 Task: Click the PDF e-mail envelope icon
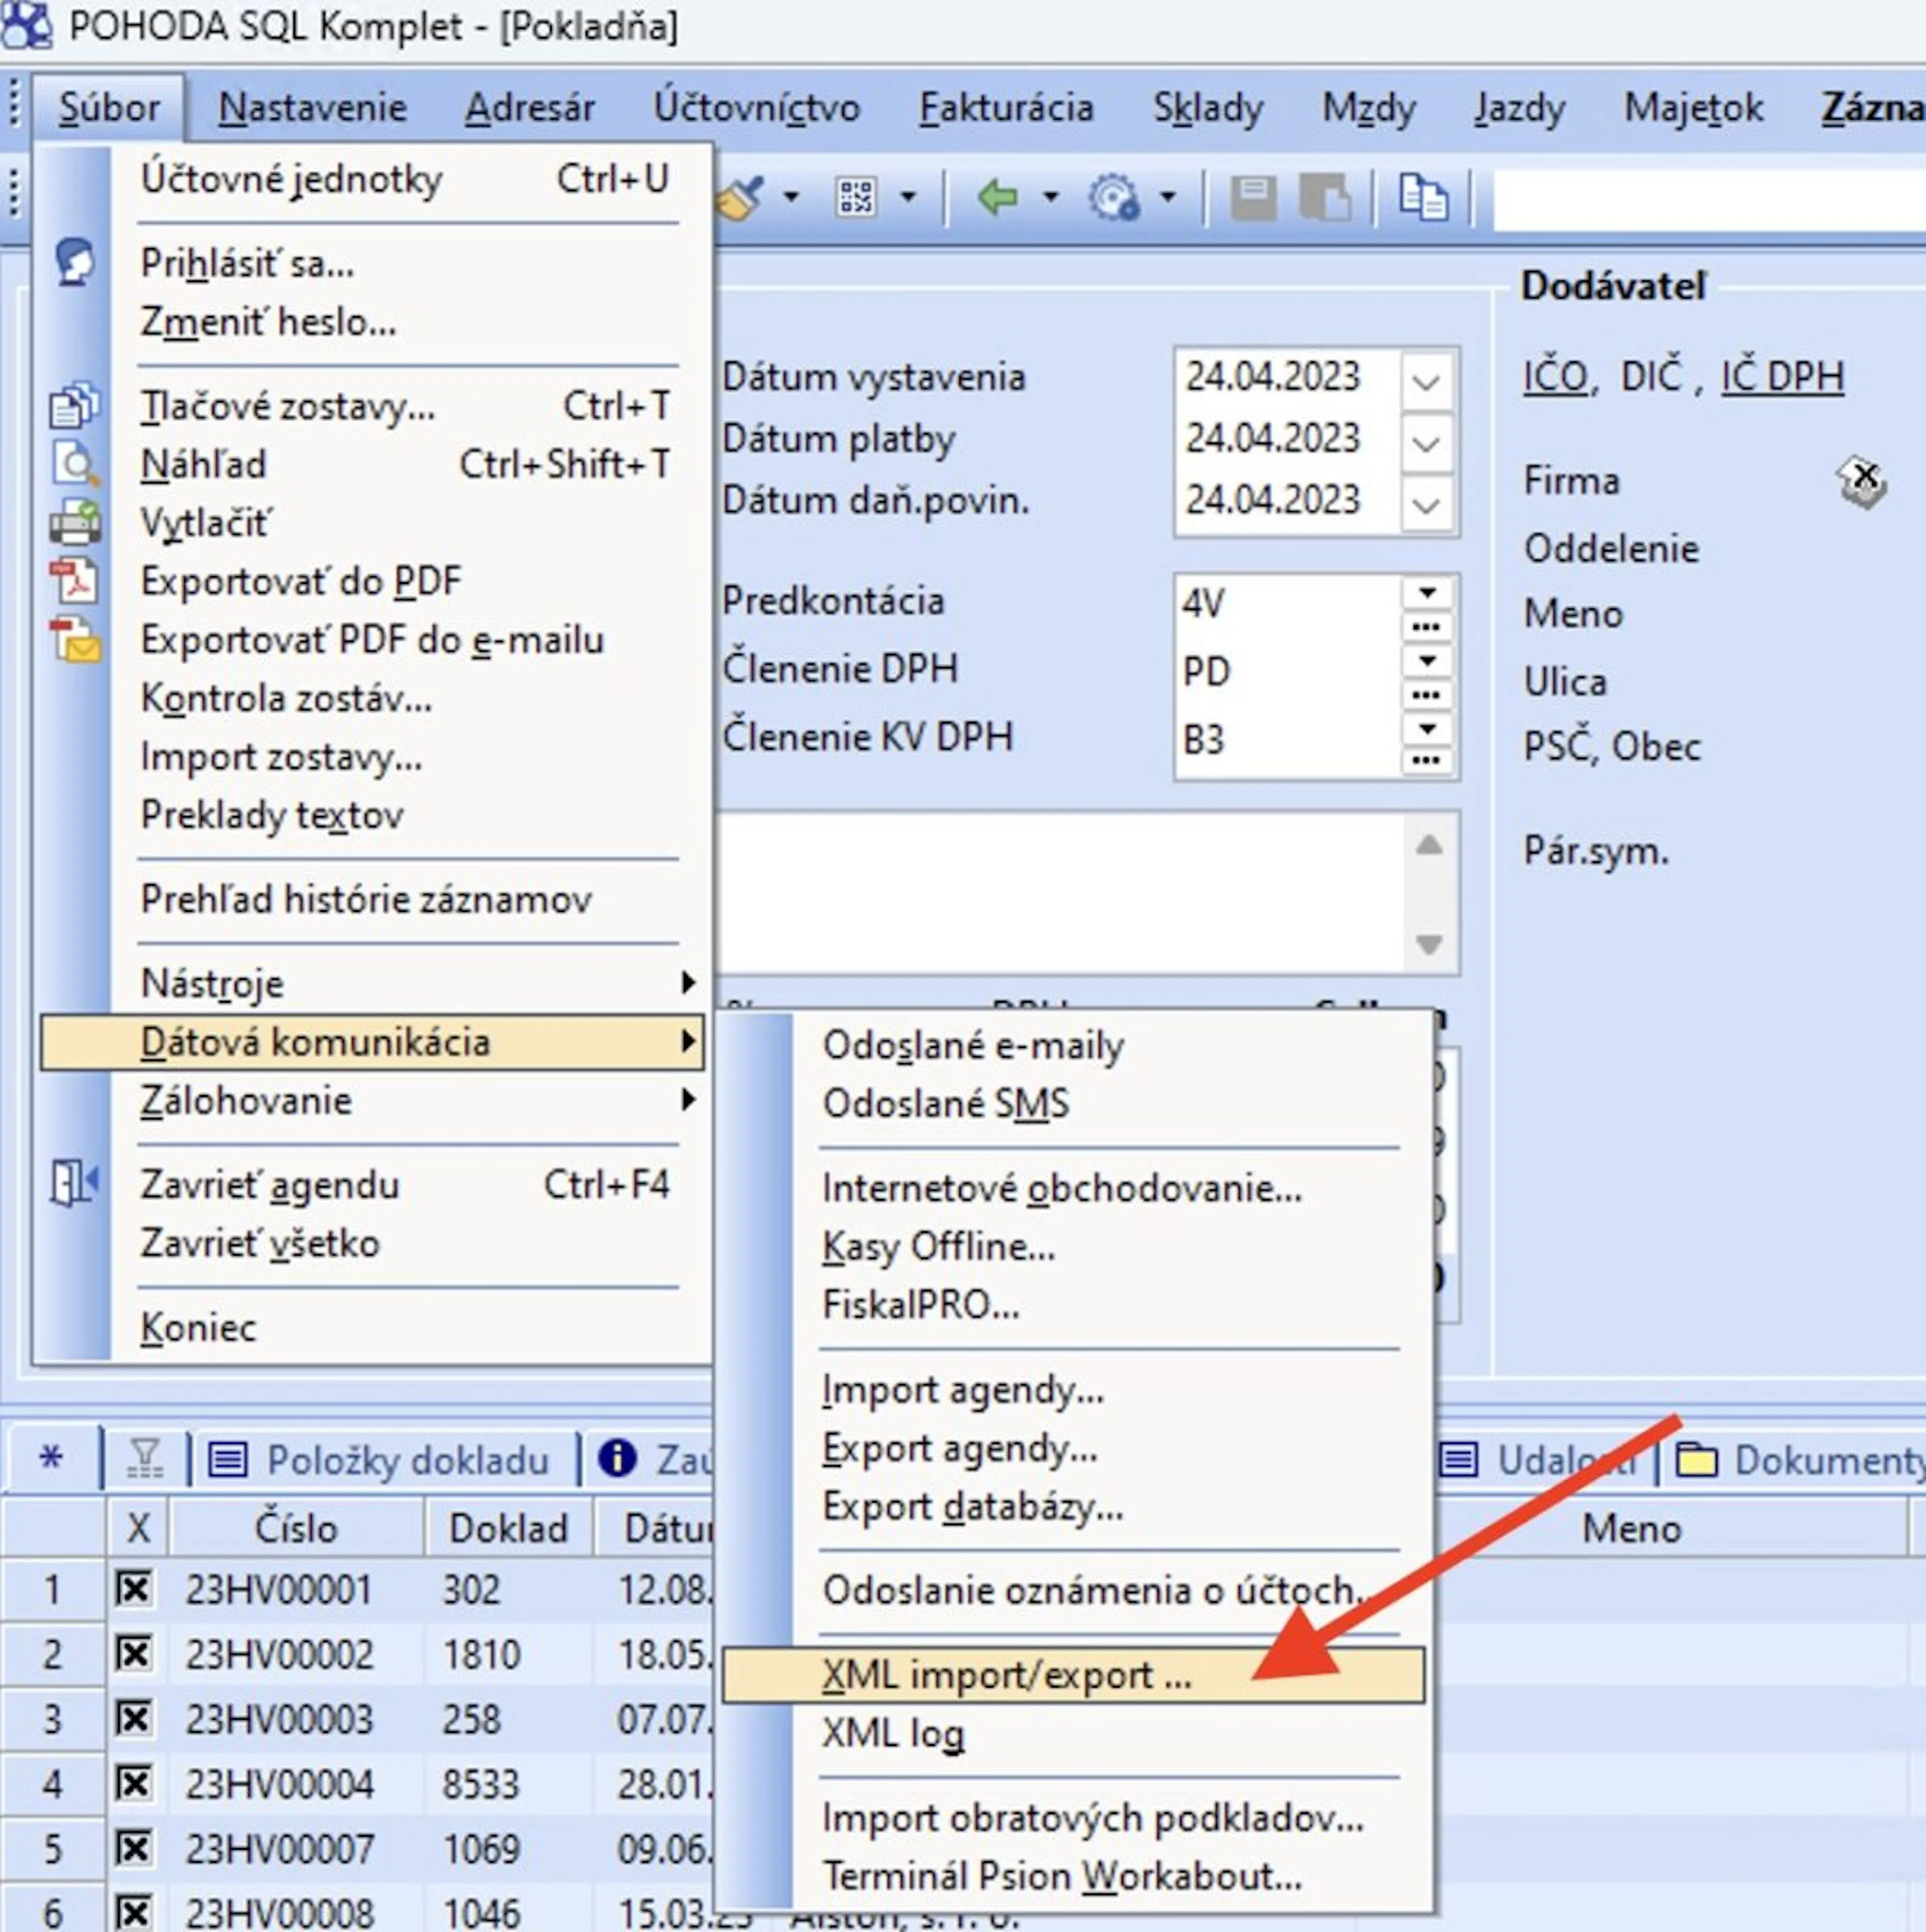pos(75,640)
